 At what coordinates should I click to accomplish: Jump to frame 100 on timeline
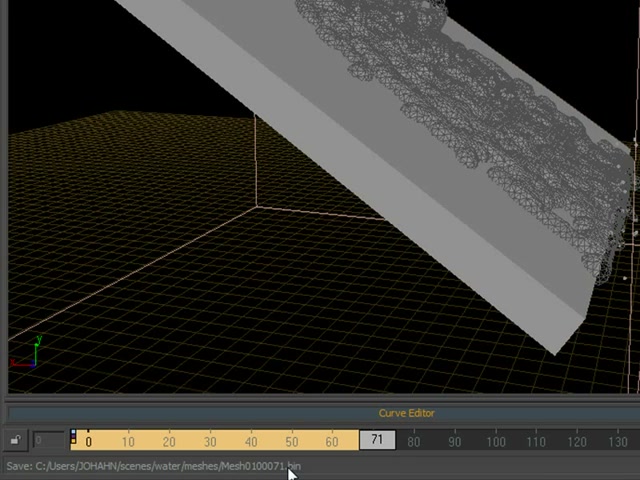[496, 442]
